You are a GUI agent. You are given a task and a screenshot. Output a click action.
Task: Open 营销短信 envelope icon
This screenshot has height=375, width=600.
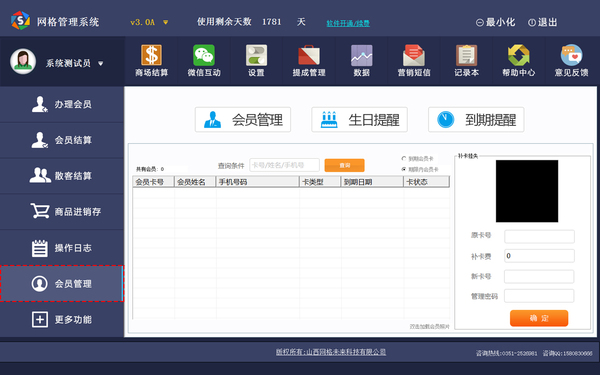coord(414,55)
